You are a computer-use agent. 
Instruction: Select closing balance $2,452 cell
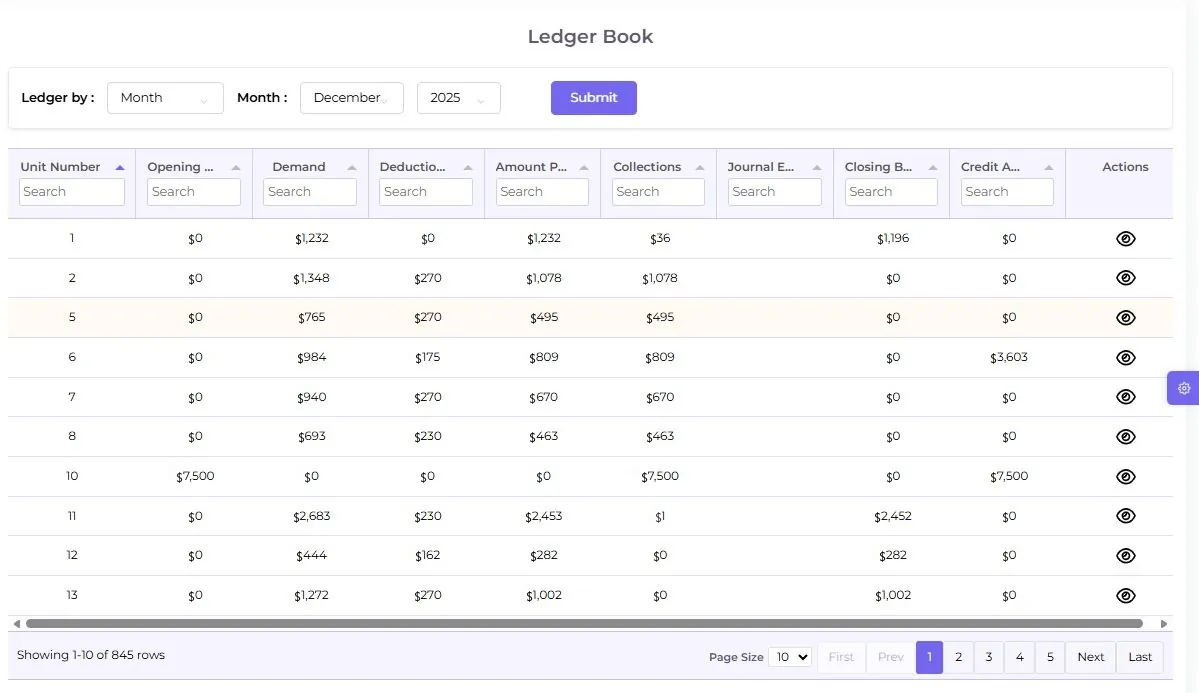892,516
